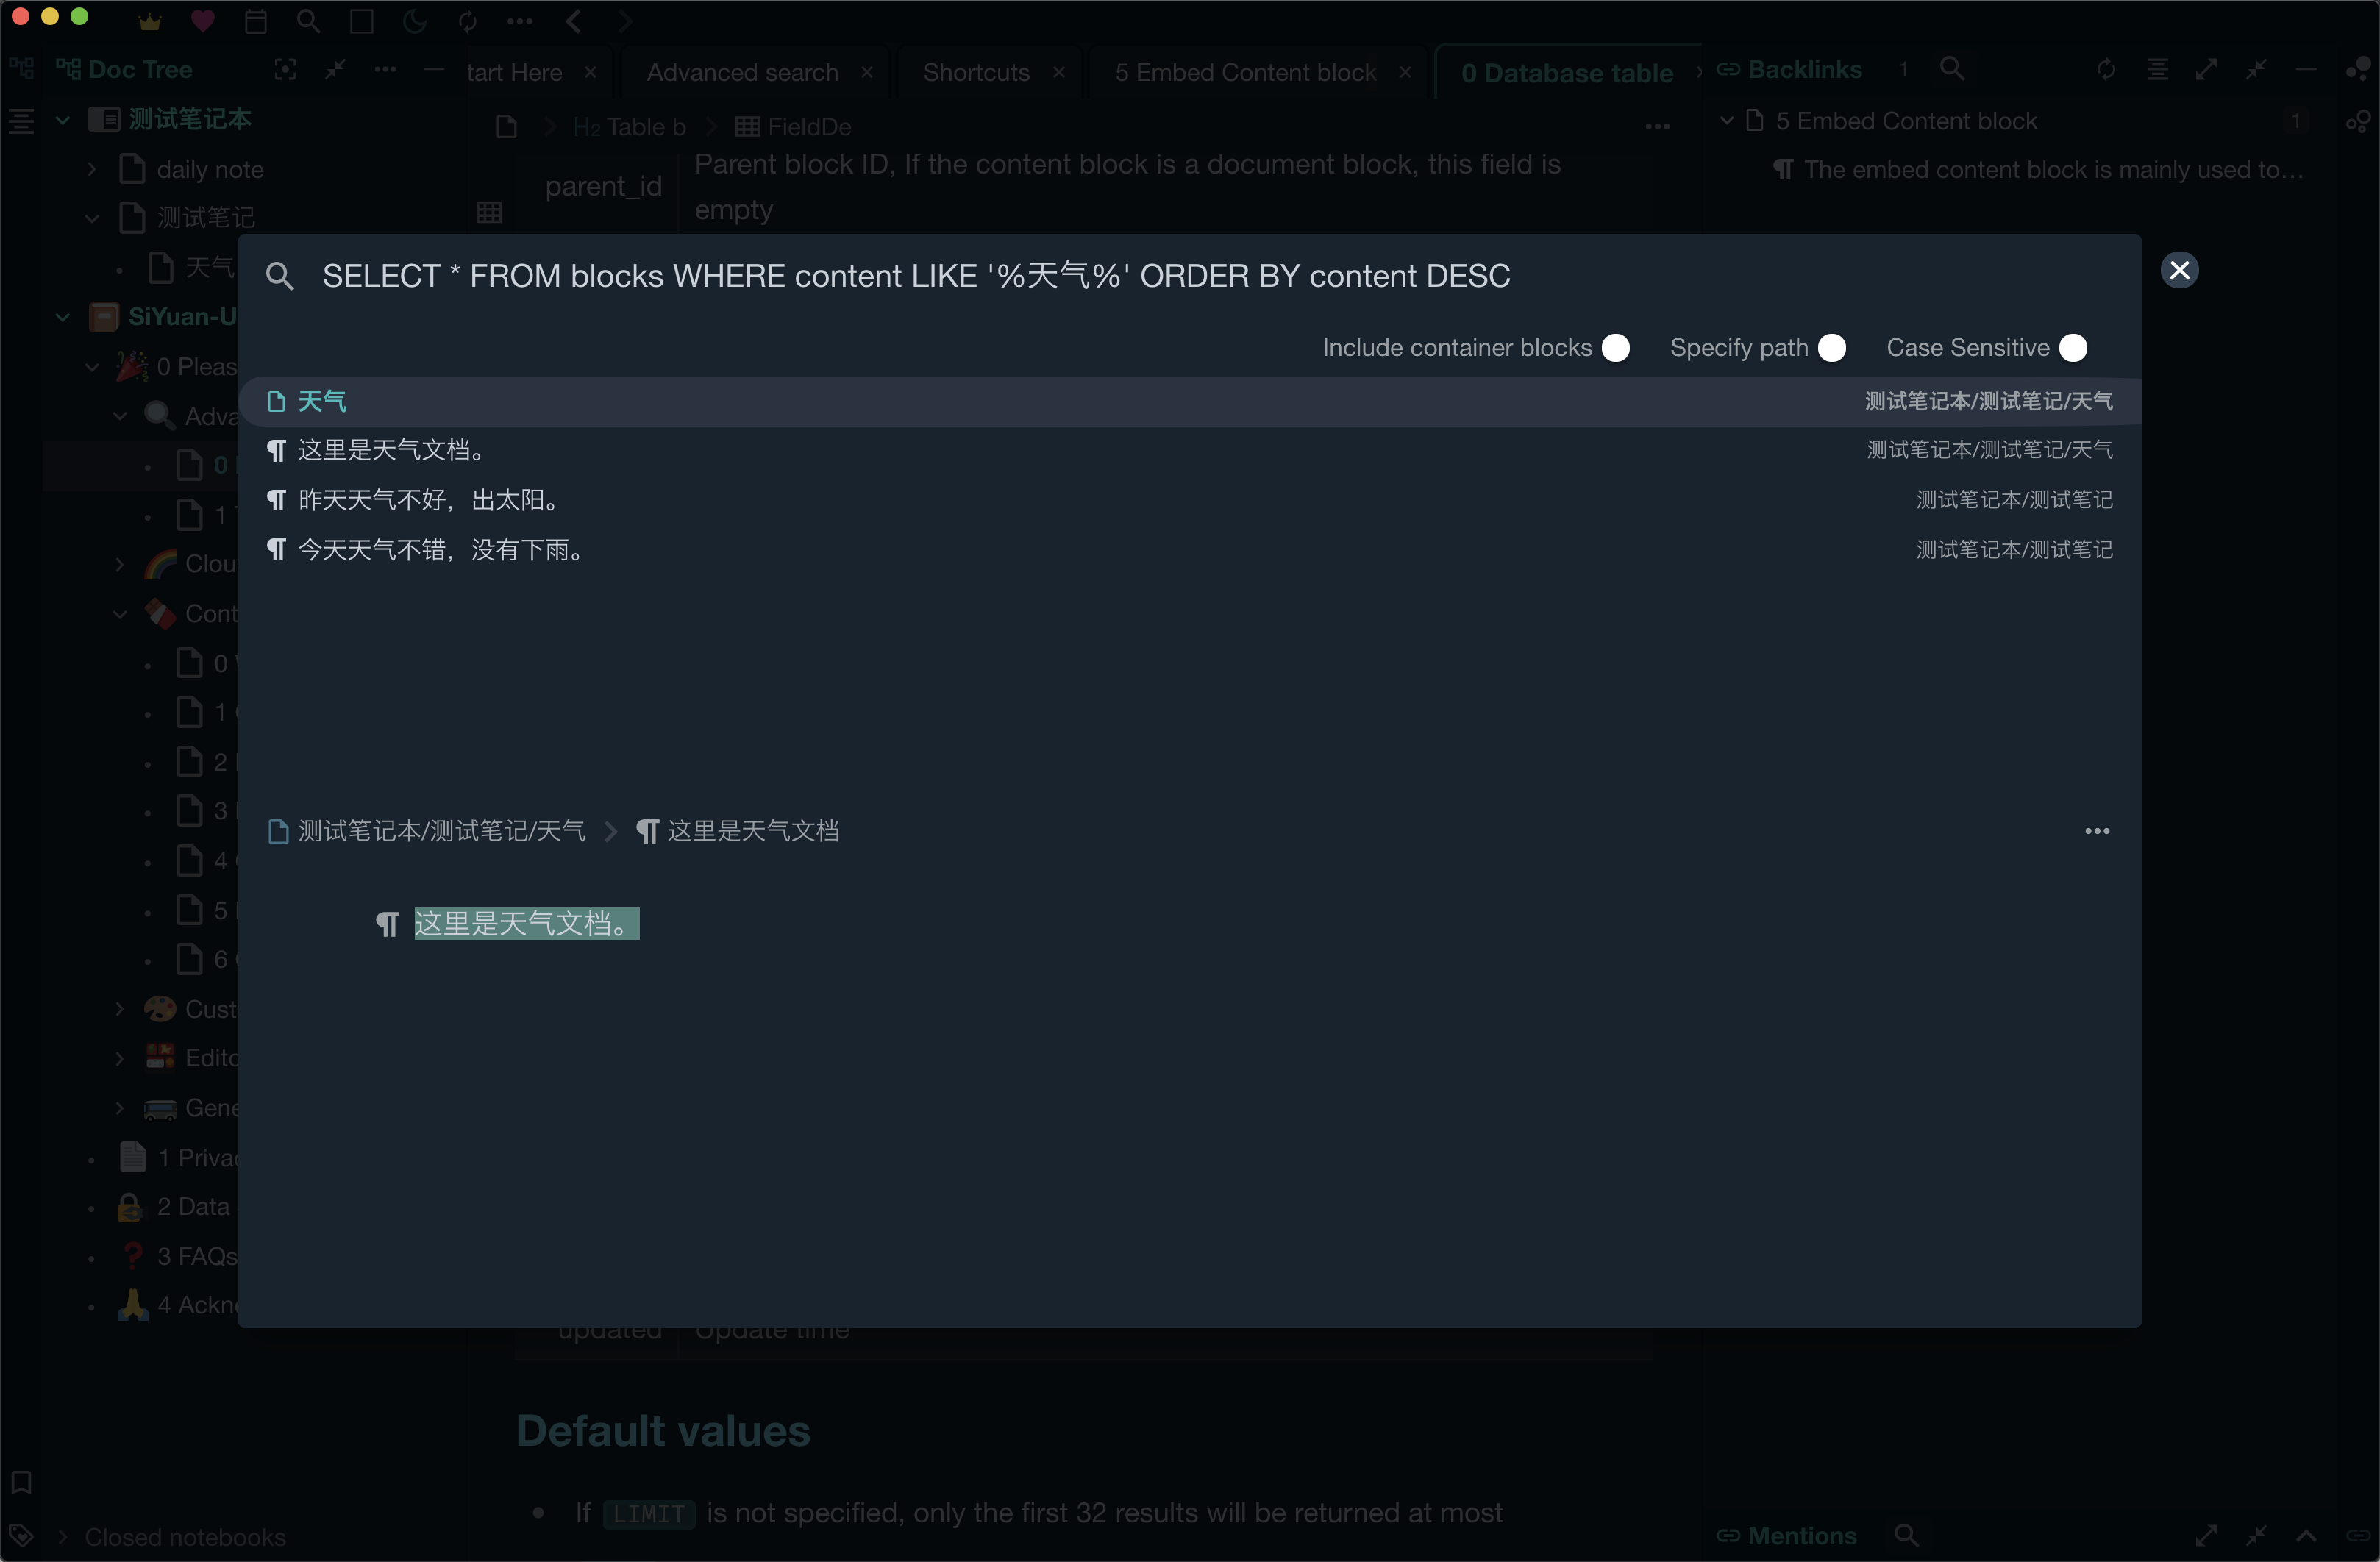2380x1562 pixels.
Task: Enable the Include container blocks toggle
Action: [x=1616, y=347]
